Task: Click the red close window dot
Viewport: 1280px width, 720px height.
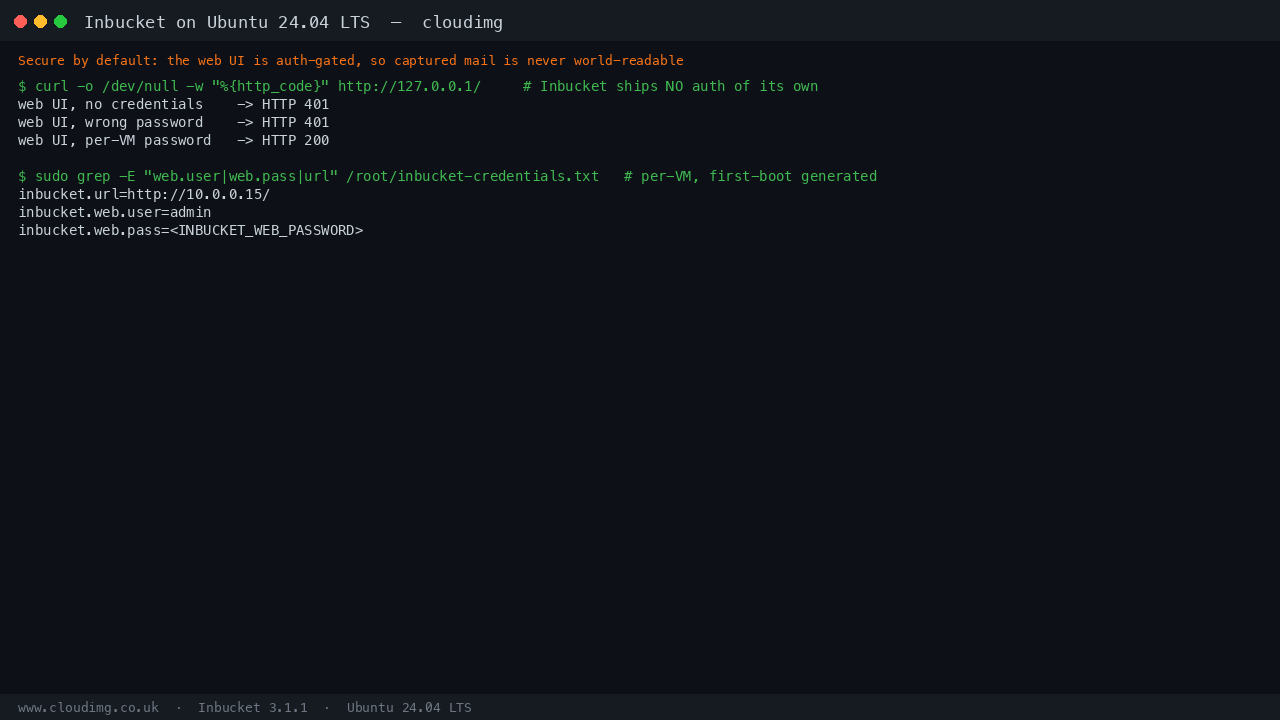Action: [x=20, y=21]
